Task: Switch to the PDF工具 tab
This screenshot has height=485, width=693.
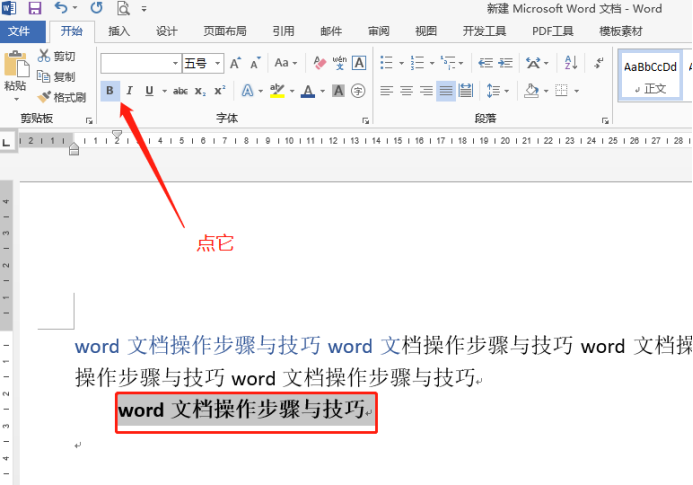Action: point(552,31)
